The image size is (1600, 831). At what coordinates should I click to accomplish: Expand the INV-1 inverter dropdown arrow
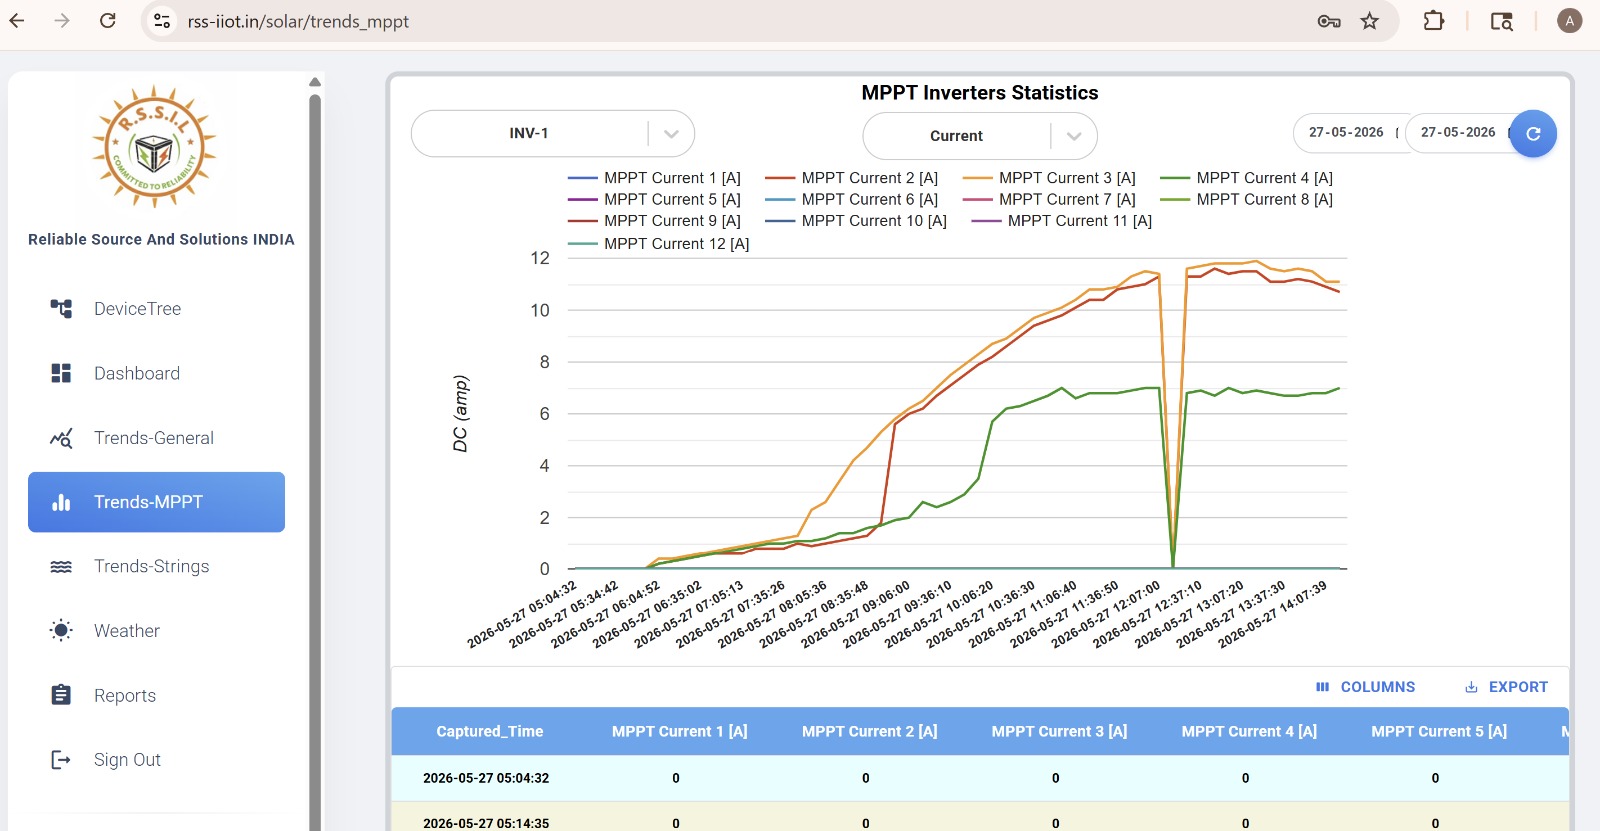point(672,134)
